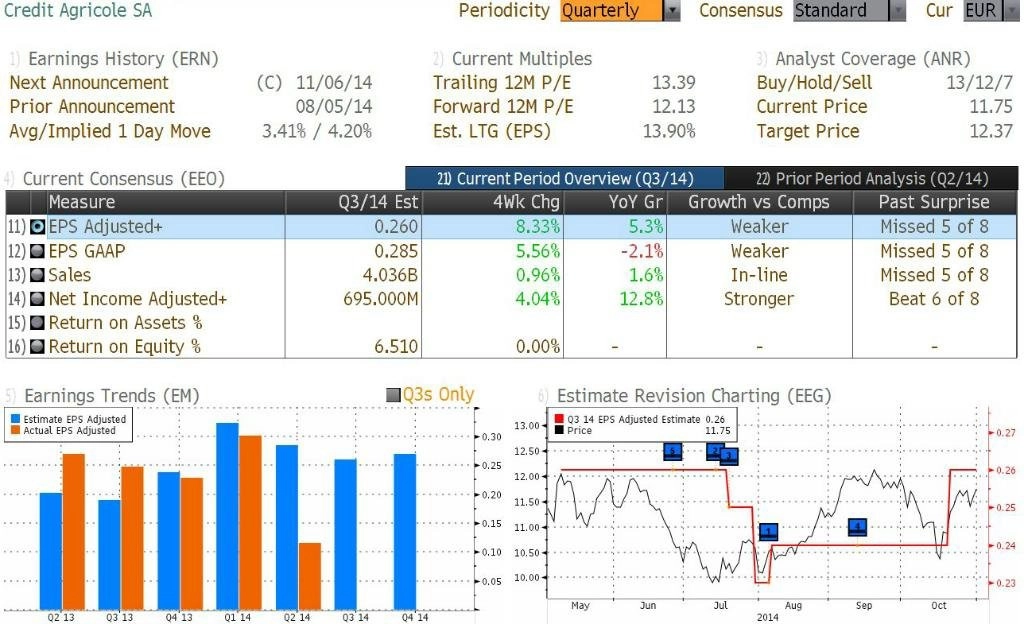This screenshot has height=624, width=1024.
Task: Select the Net Income Adjusted+ radio button
Action: pos(38,299)
